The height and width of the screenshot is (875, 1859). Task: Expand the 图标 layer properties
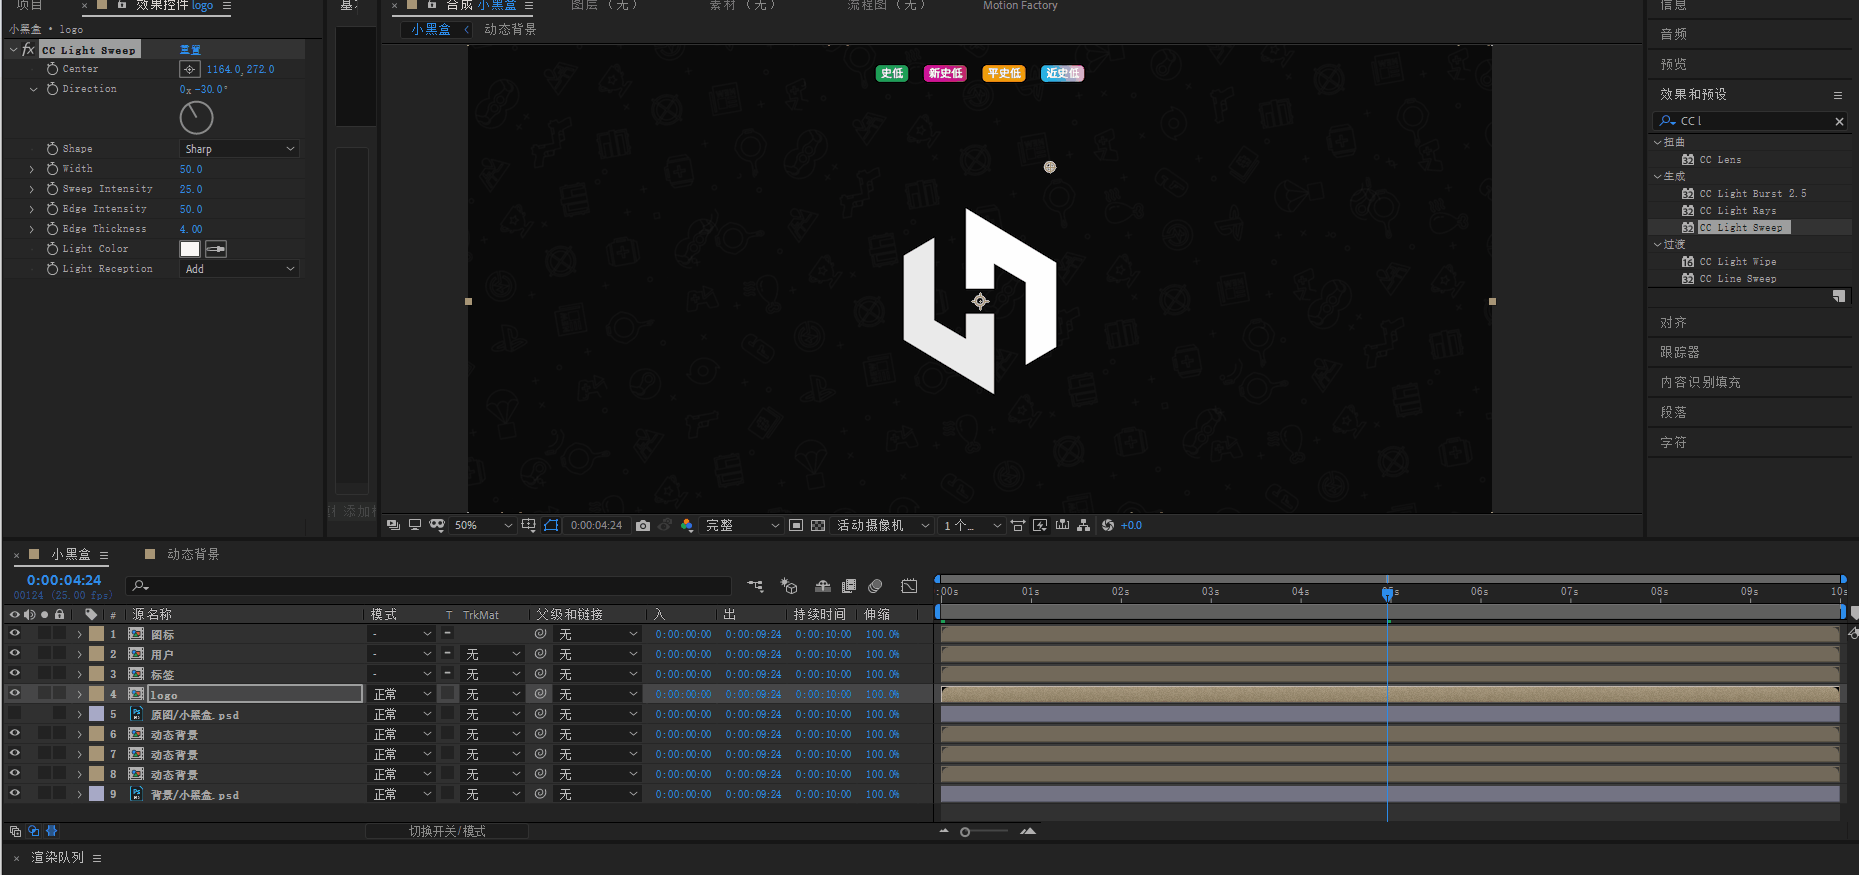point(79,634)
